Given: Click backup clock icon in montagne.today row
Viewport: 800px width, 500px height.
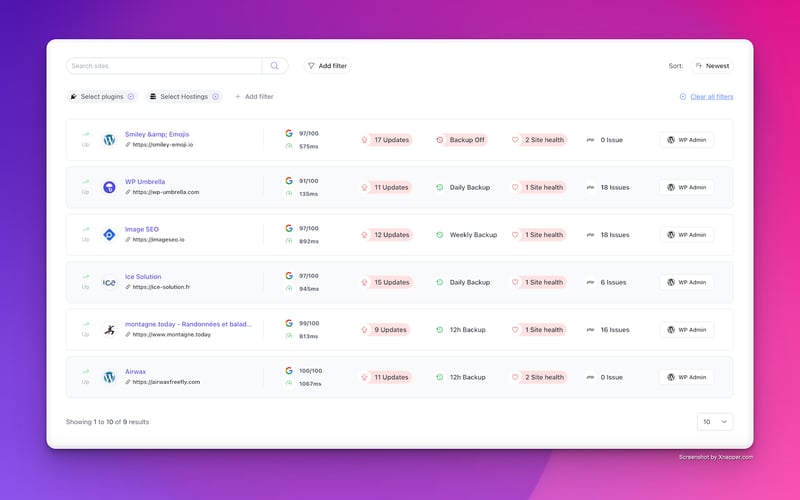Looking at the screenshot, I should [439, 330].
